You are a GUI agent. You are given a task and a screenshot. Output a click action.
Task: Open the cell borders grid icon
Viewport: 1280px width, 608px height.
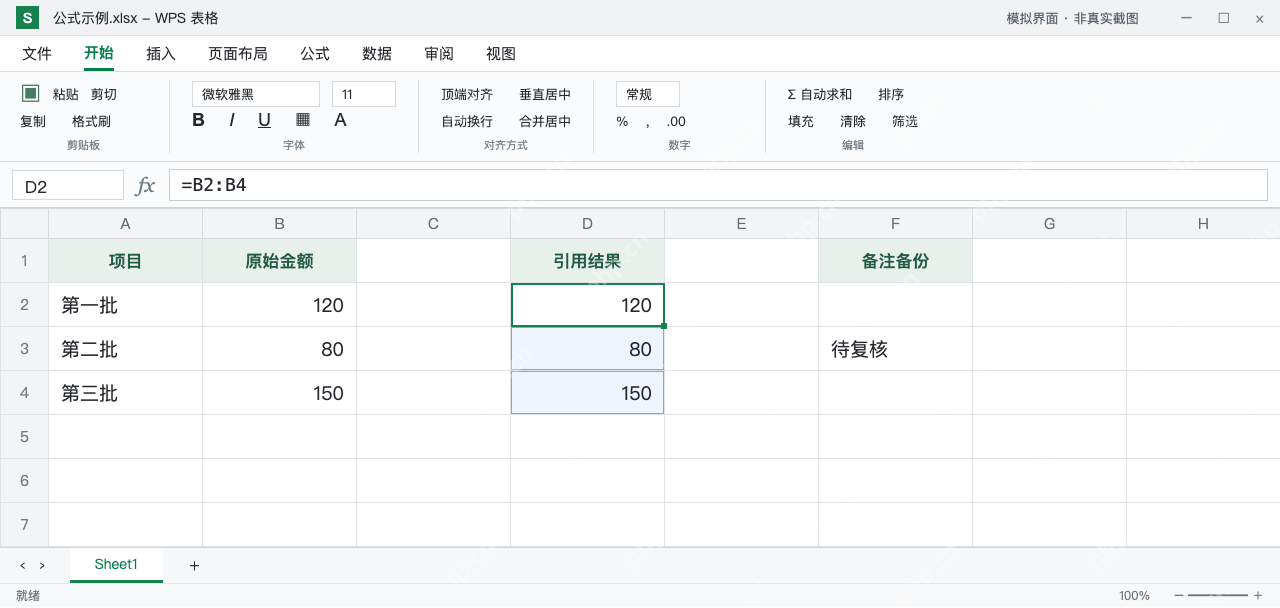[303, 120]
